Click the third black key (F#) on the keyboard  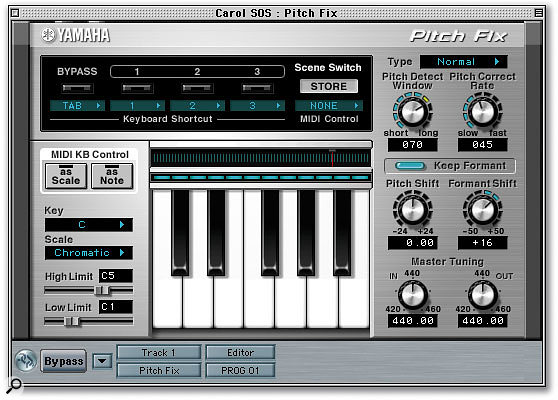click(270, 233)
